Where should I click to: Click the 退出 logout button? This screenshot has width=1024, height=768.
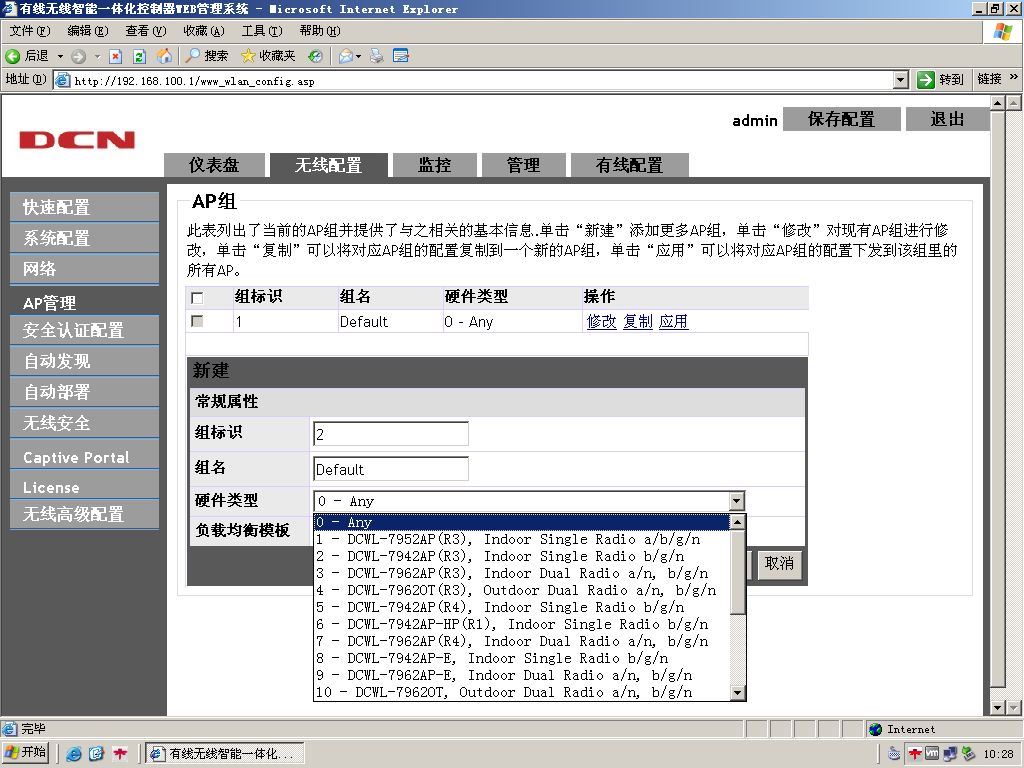click(947, 120)
